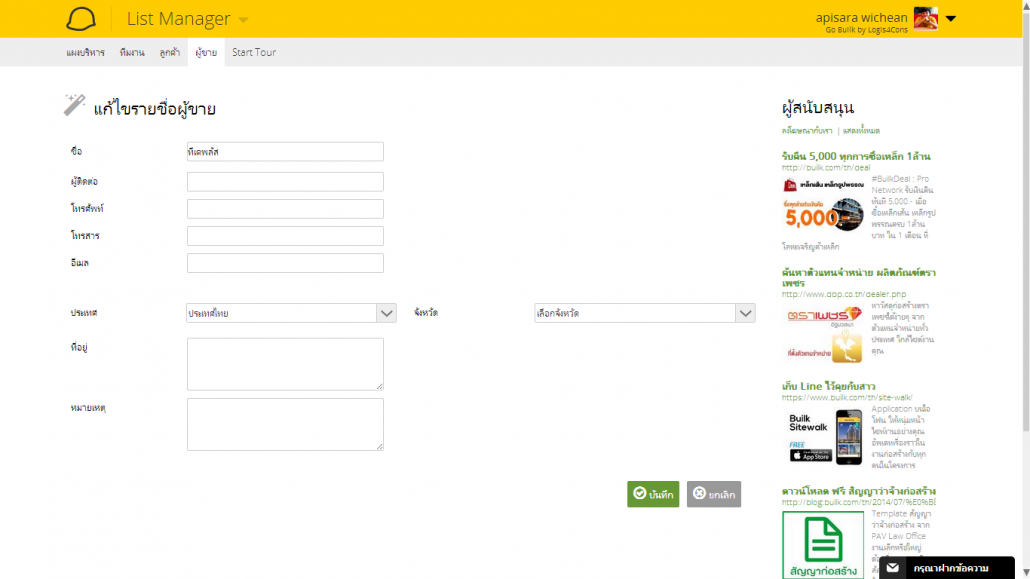Click the Builk Sitewalk phone image
Viewport: 1030px width, 579px height.
[849, 437]
